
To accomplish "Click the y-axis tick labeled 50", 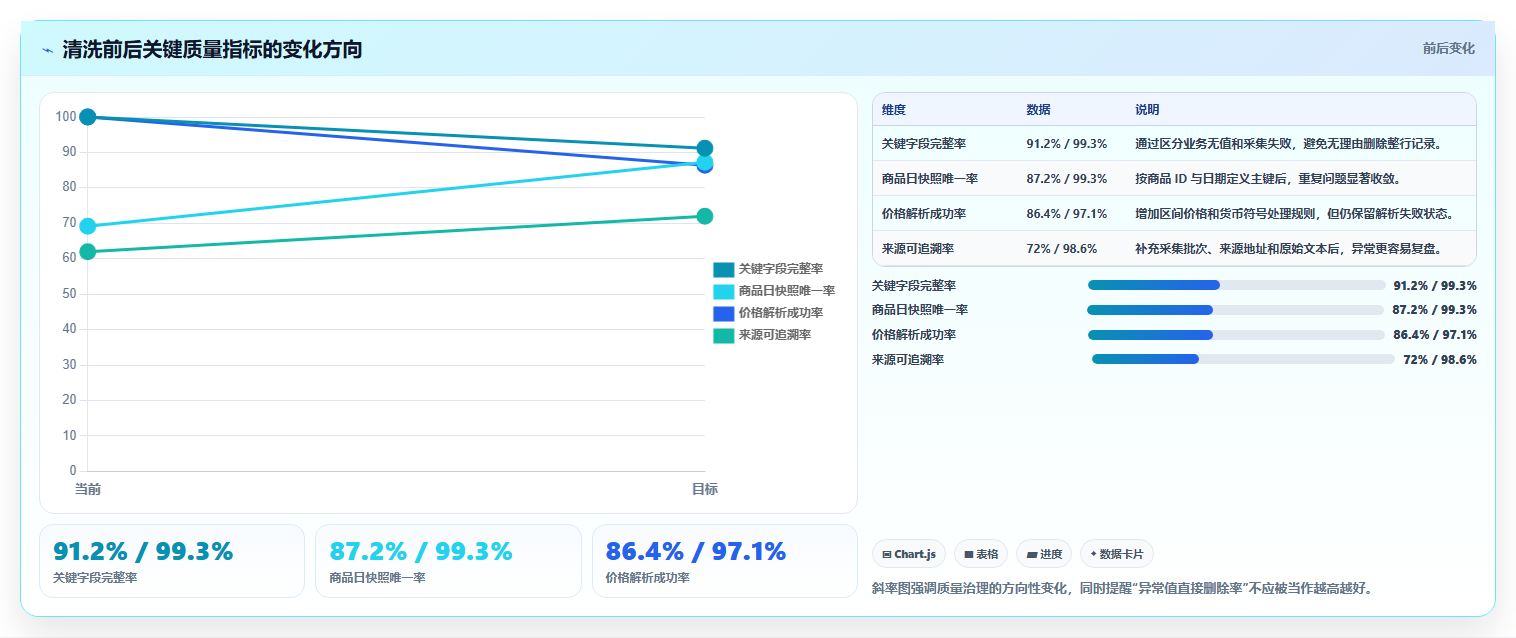I will [x=69, y=294].
